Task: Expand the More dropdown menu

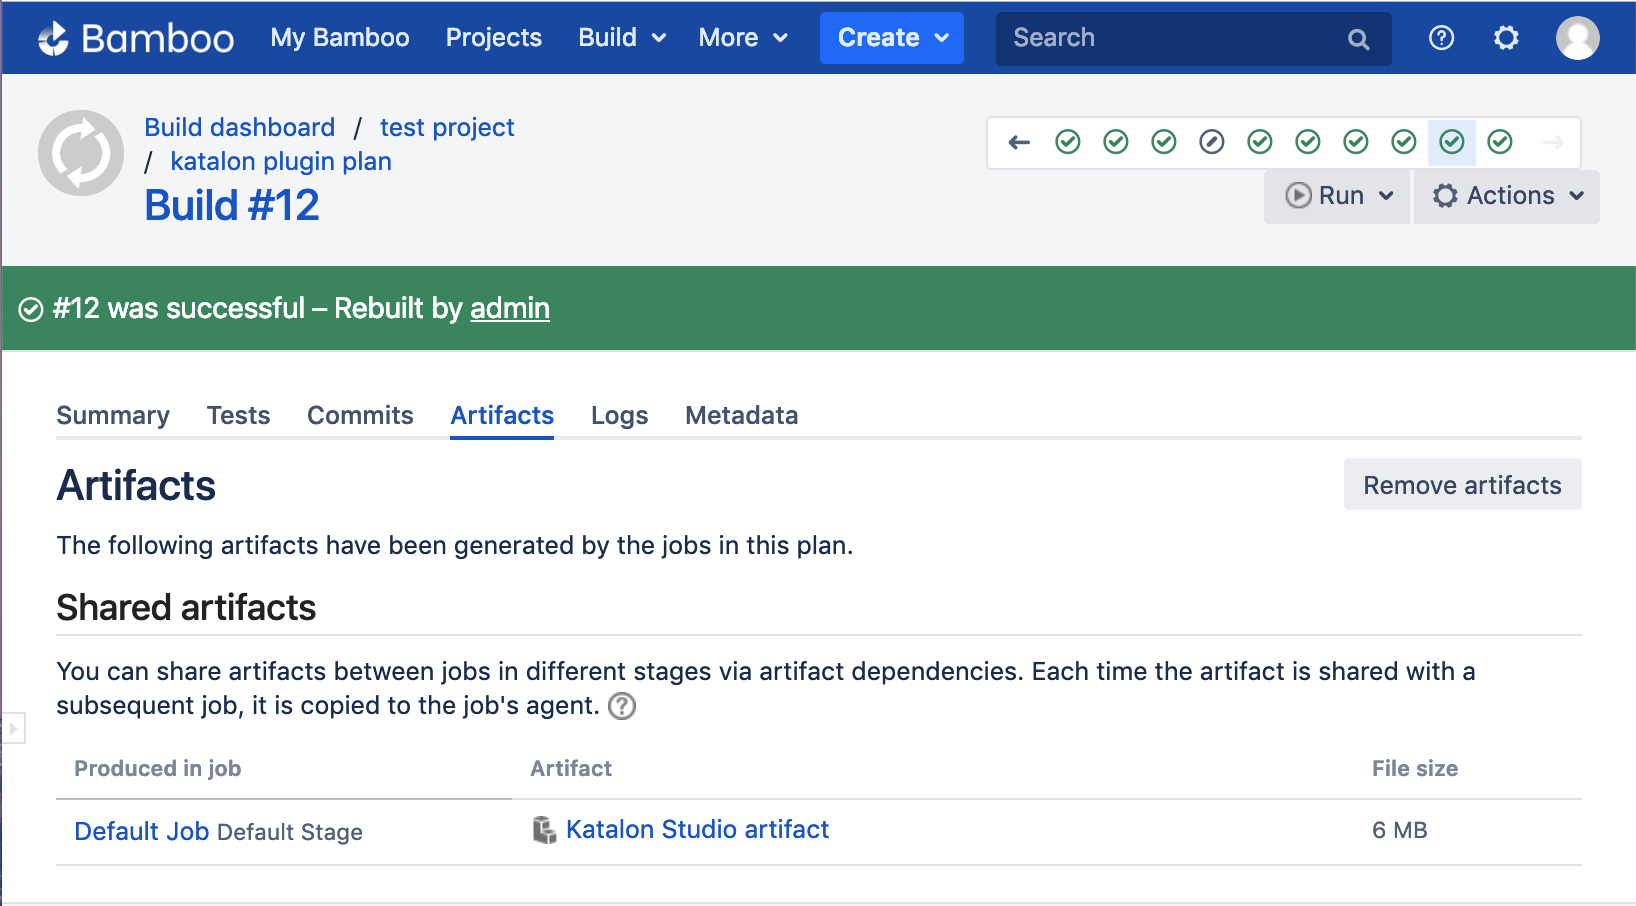Action: [743, 38]
